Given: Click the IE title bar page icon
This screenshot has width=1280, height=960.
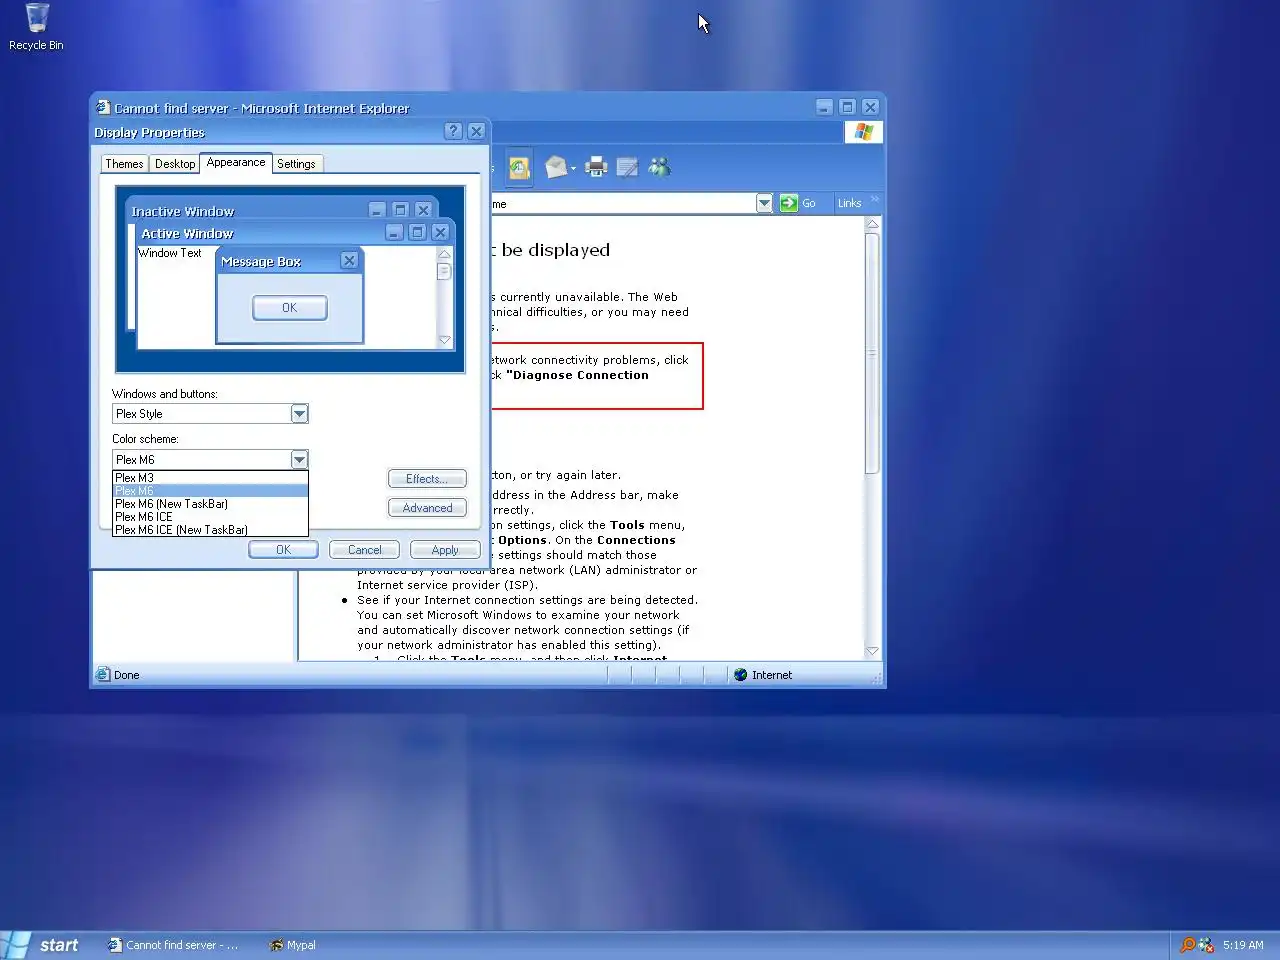Looking at the screenshot, I should click(x=103, y=107).
